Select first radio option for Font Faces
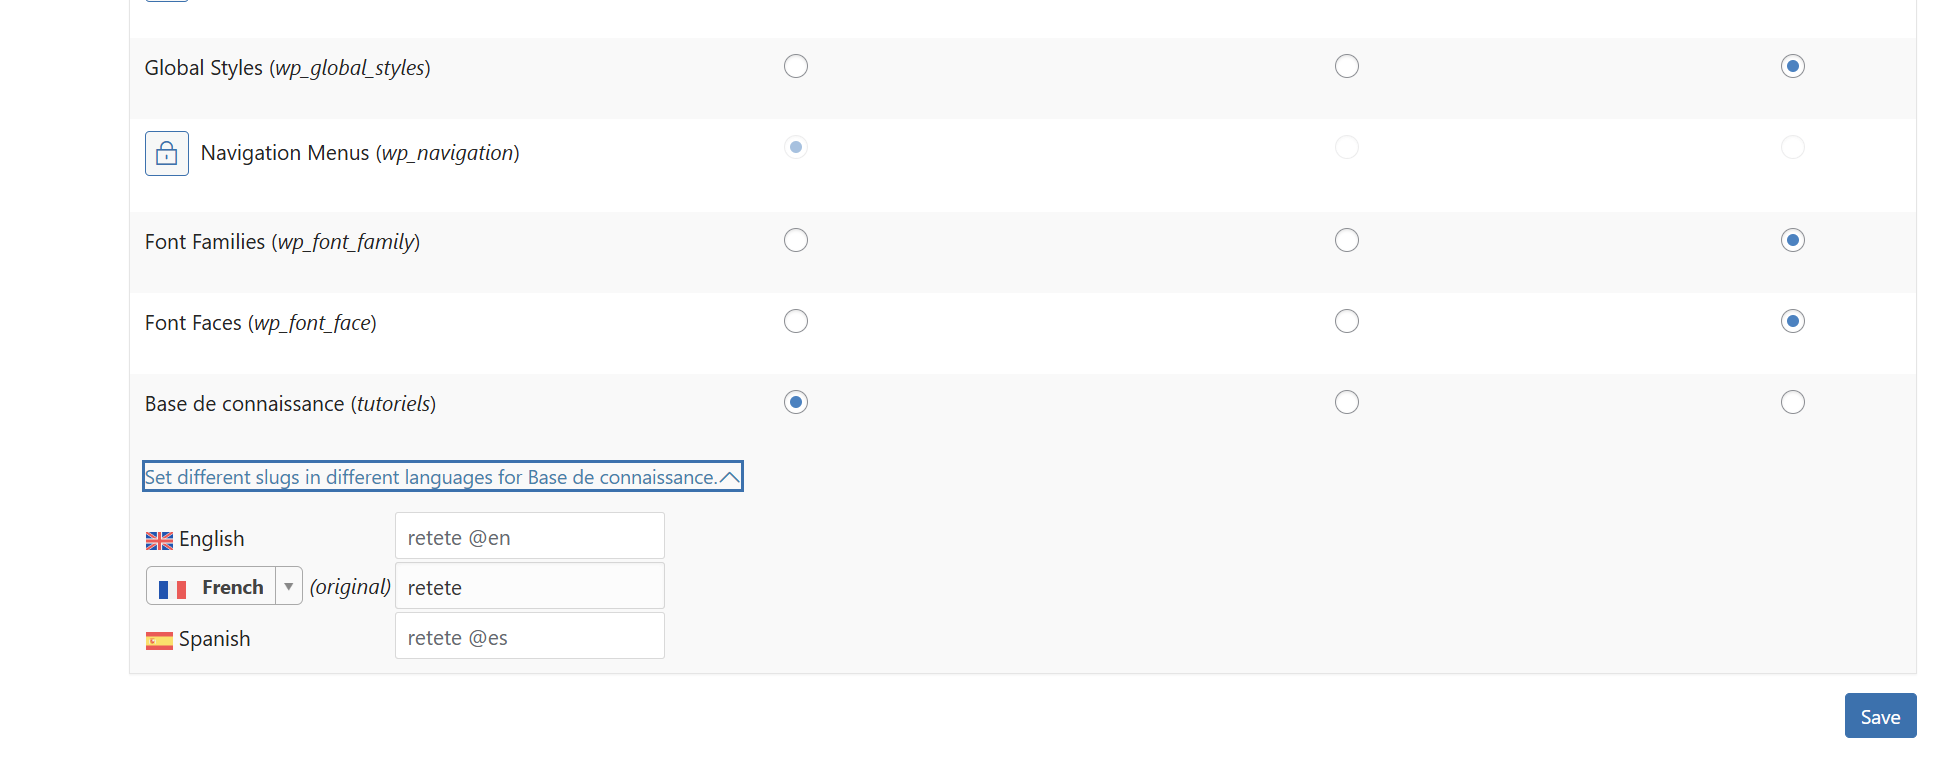Screen dimensions: 1946x762 796,321
